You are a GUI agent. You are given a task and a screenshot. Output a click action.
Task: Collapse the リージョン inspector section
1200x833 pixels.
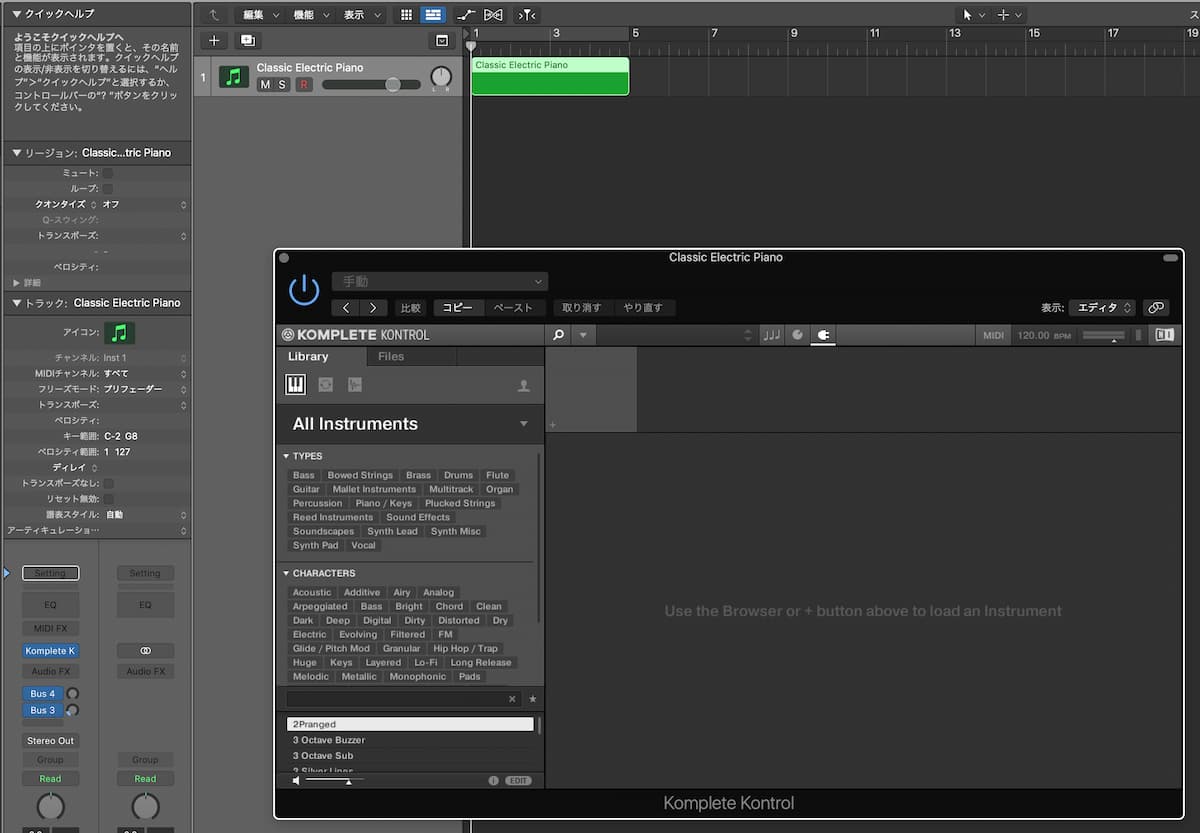click(16, 153)
